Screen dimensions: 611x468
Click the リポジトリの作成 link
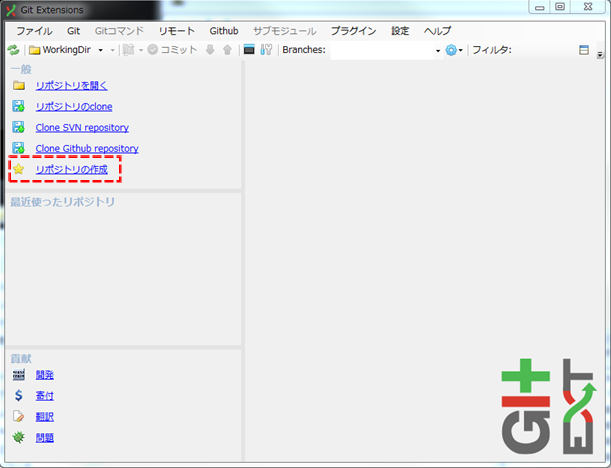coord(71,170)
